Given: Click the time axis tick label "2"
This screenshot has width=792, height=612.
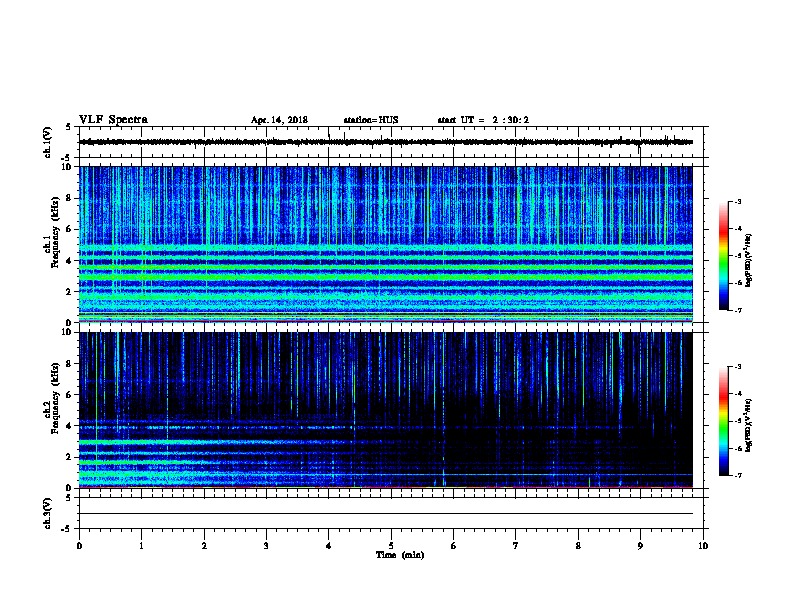Looking at the screenshot, I should pos(204,546).
